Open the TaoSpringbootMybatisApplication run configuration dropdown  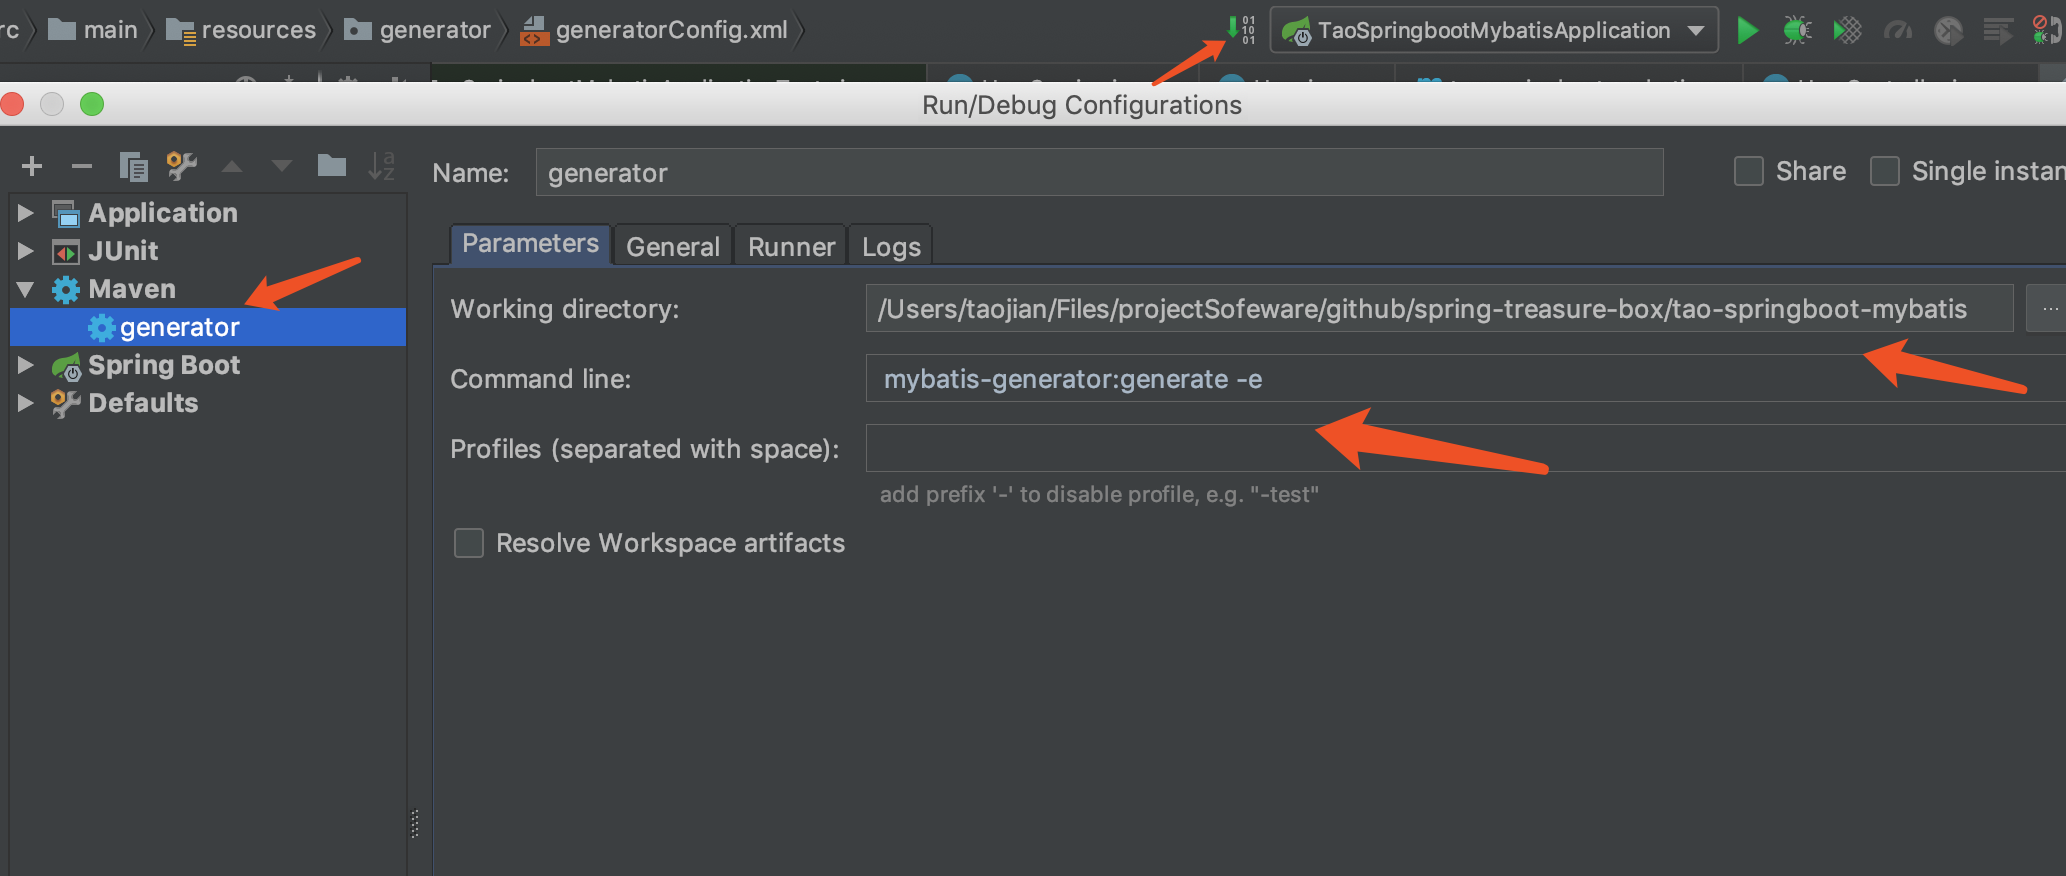coord(1494,30)
